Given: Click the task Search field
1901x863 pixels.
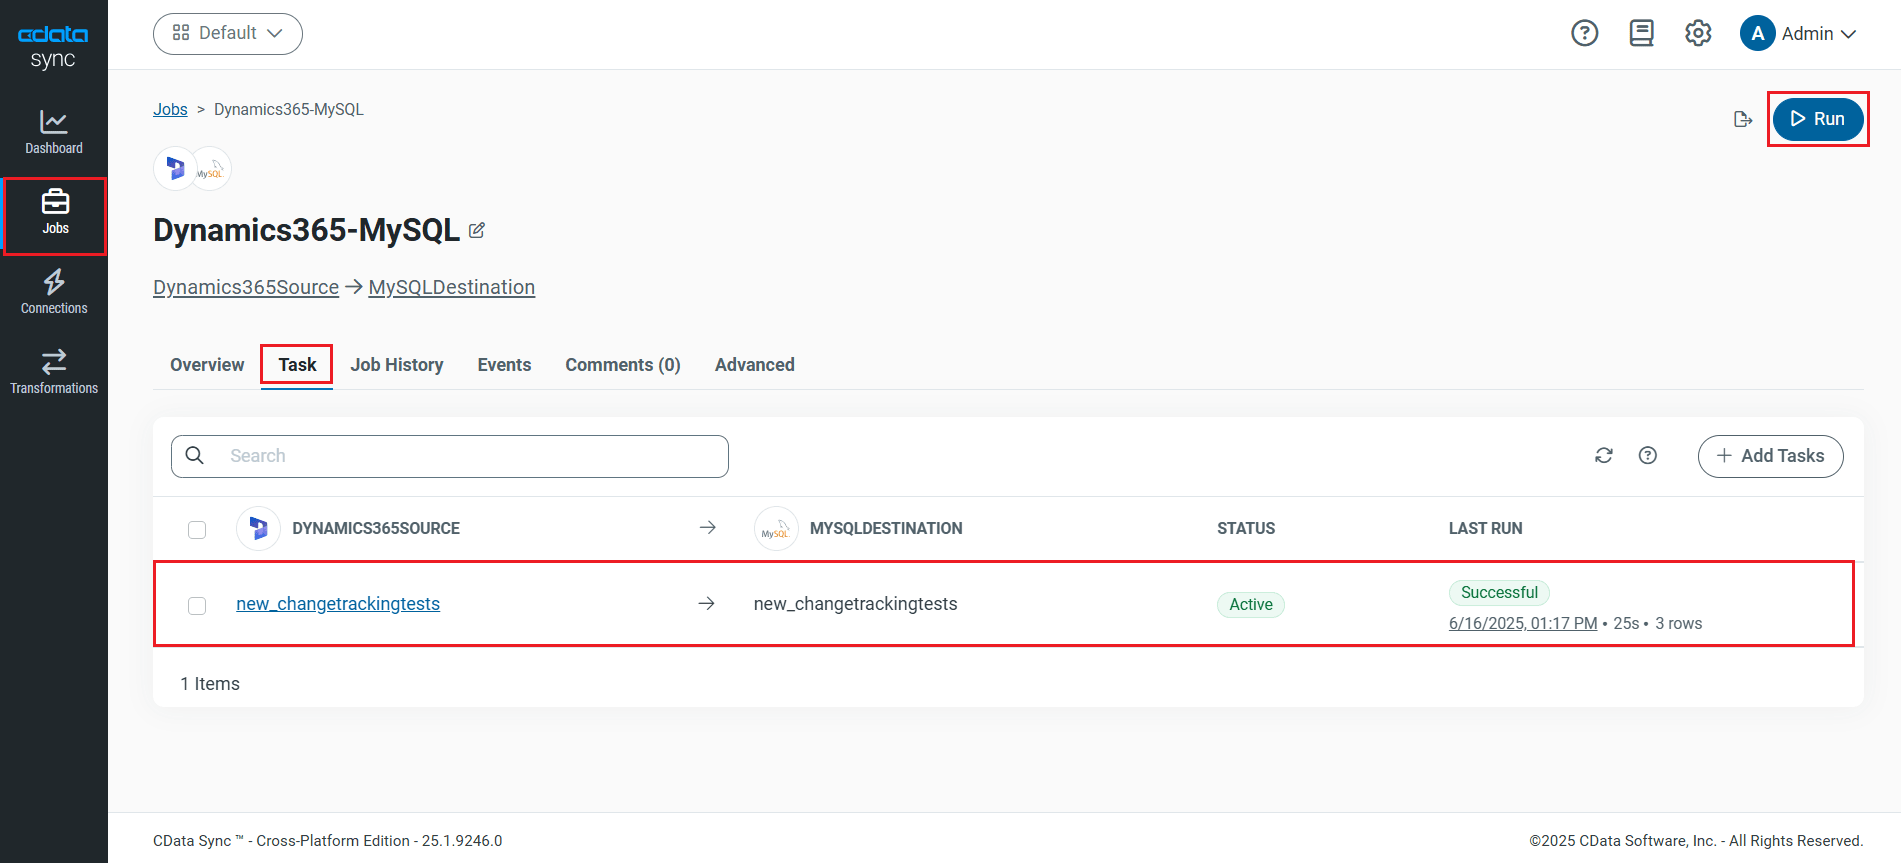Looking at the screenshot, I should pos(450,456).
